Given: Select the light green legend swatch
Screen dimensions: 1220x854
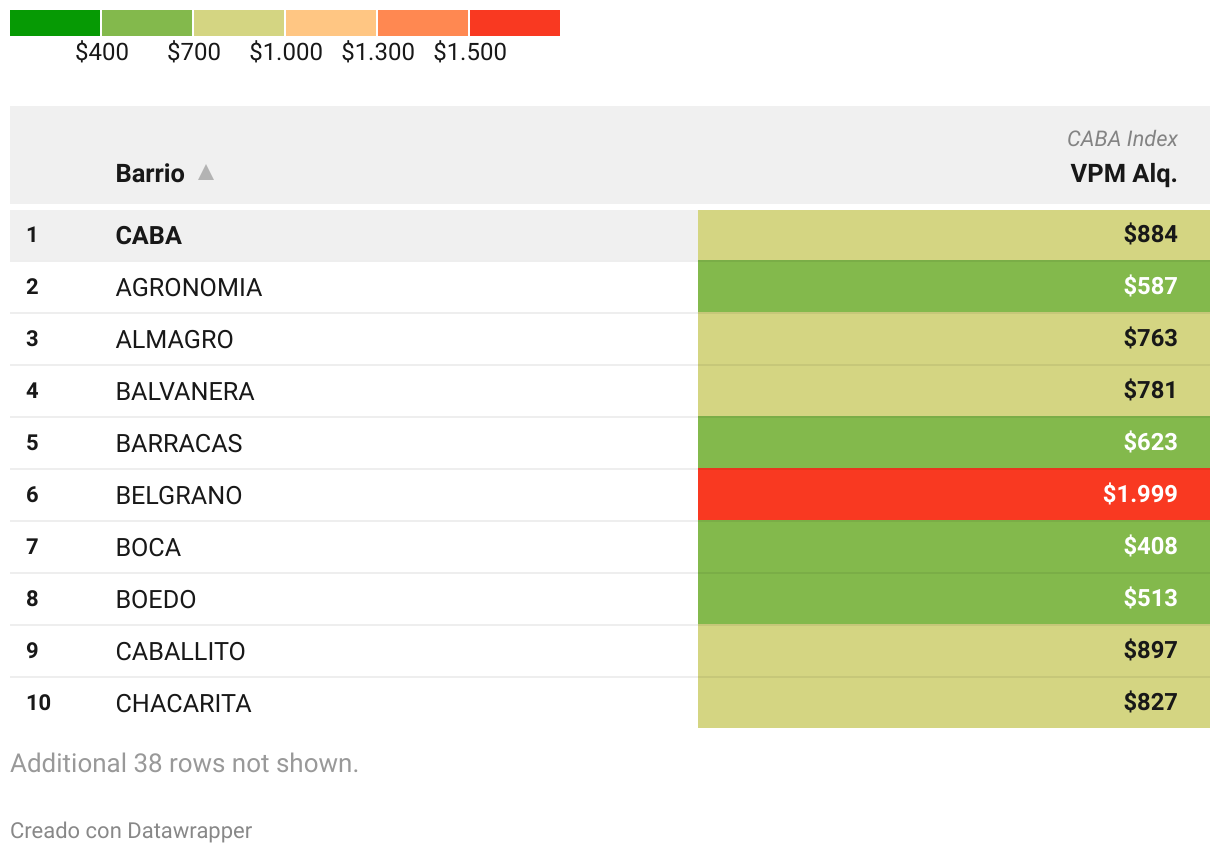Looking at the screenshot, I should [x=147, y=23].
